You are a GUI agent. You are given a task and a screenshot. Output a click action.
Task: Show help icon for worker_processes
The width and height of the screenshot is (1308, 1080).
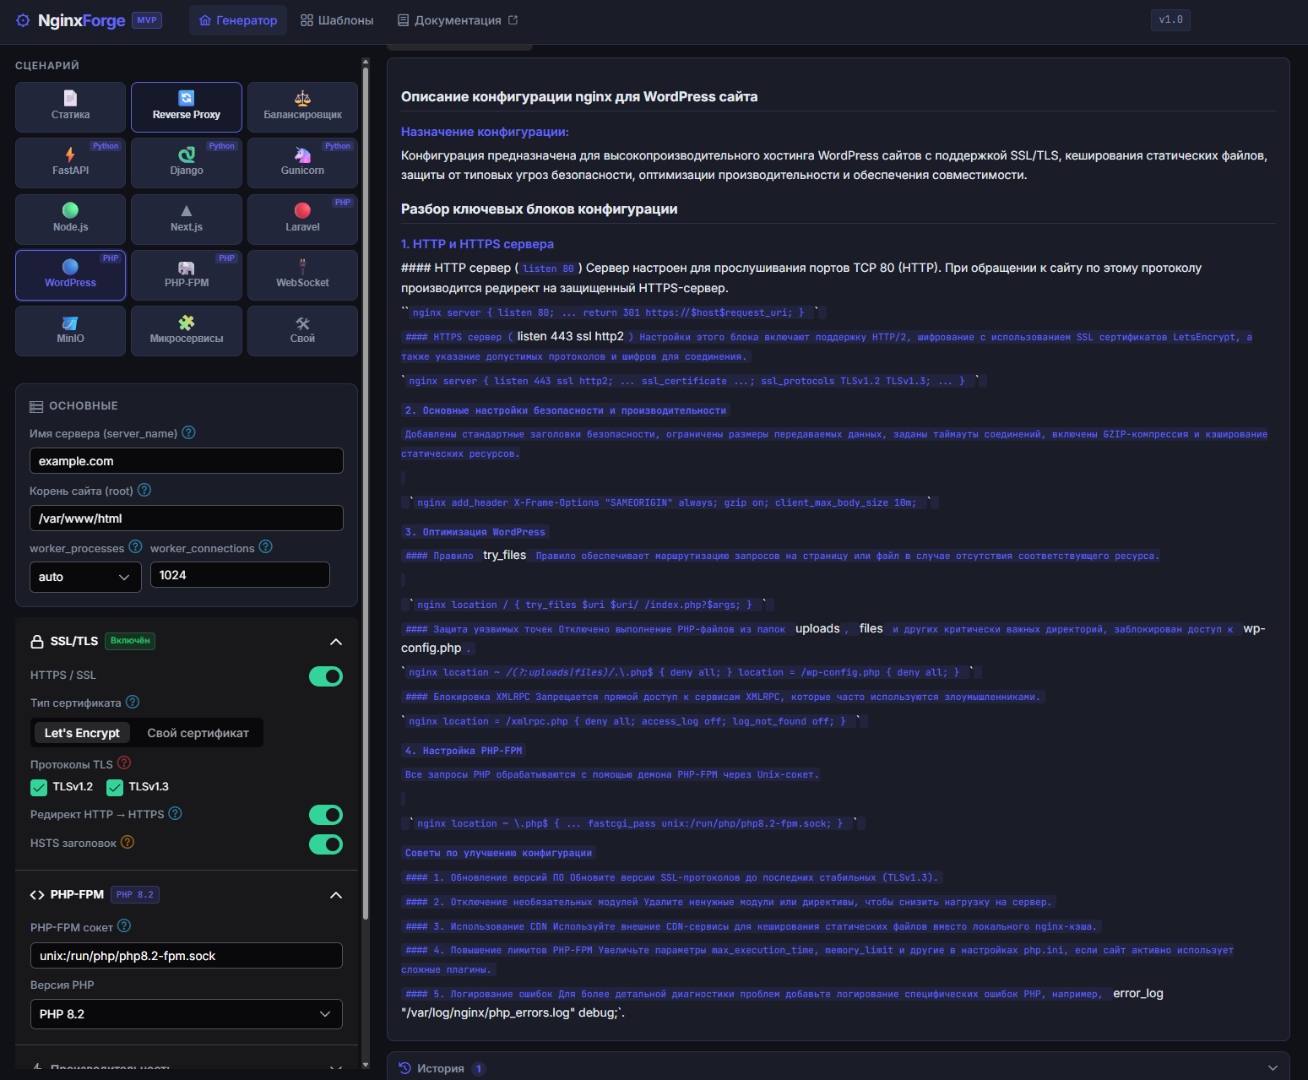(x=135, y=547)
